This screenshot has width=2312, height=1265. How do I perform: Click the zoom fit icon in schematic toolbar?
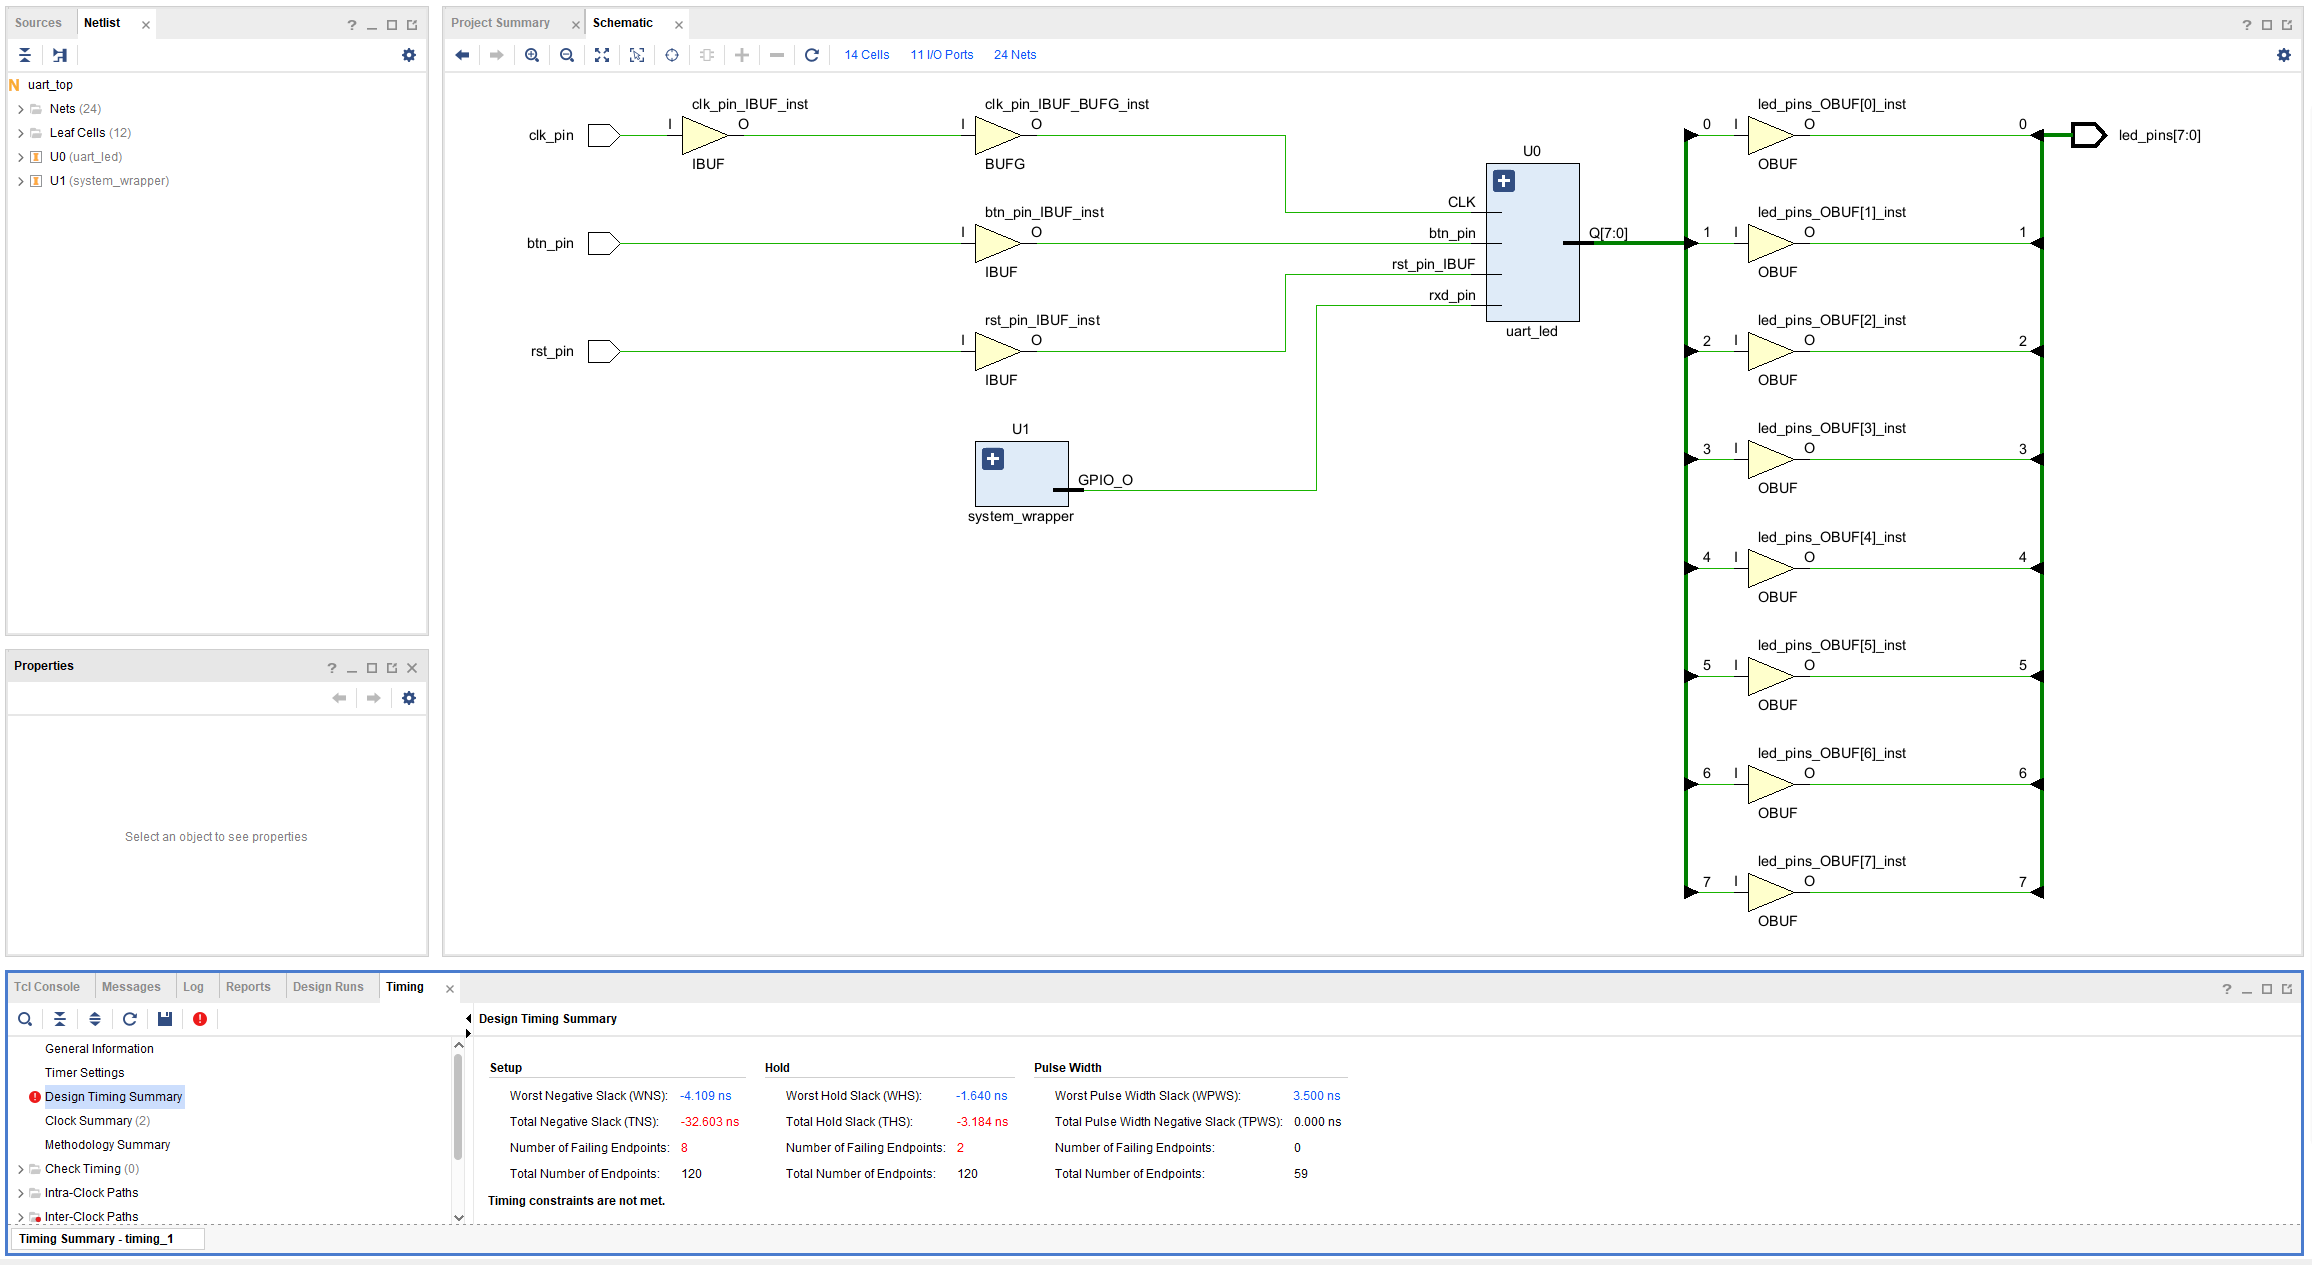(602, 55)
